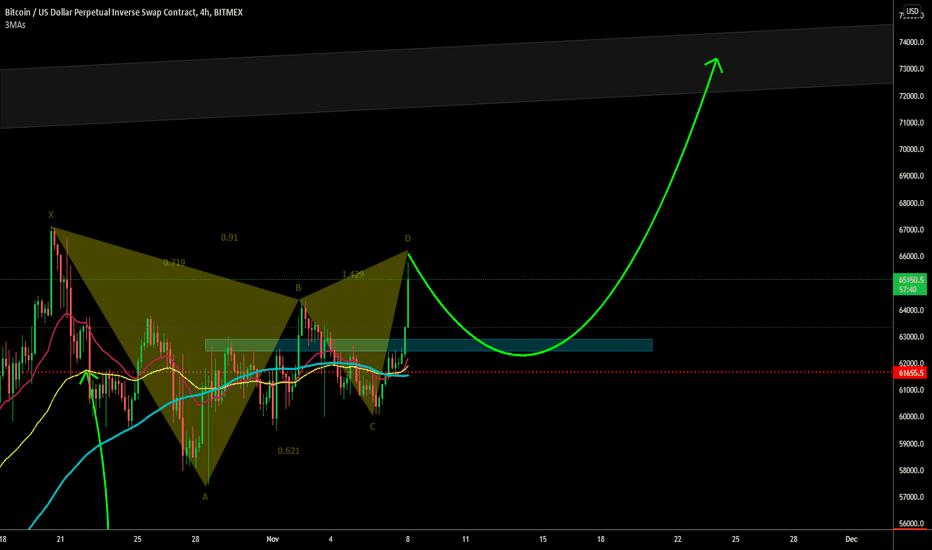Click the 0.719 ratio label on pattern
The height and width of the screenshot is (550, 932).
click(x=174, y=262)
